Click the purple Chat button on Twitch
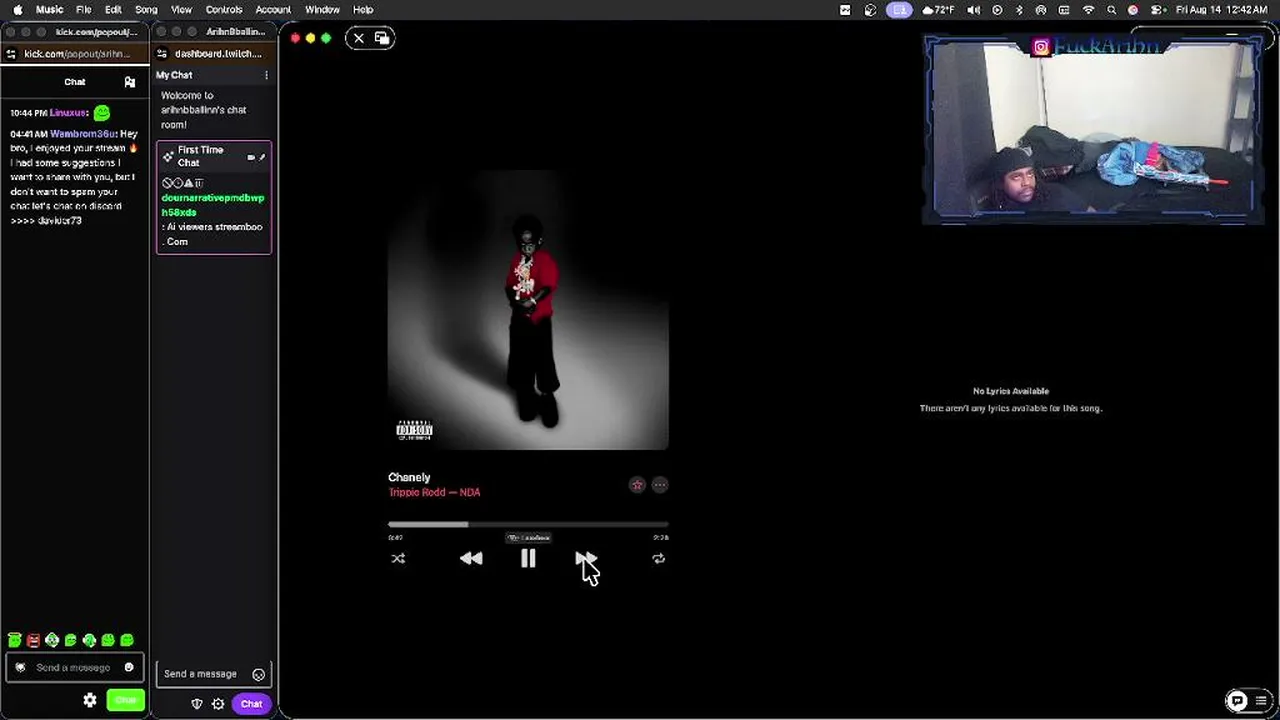1280x720 pixels. pyautogui.click(x=251, y=704)
